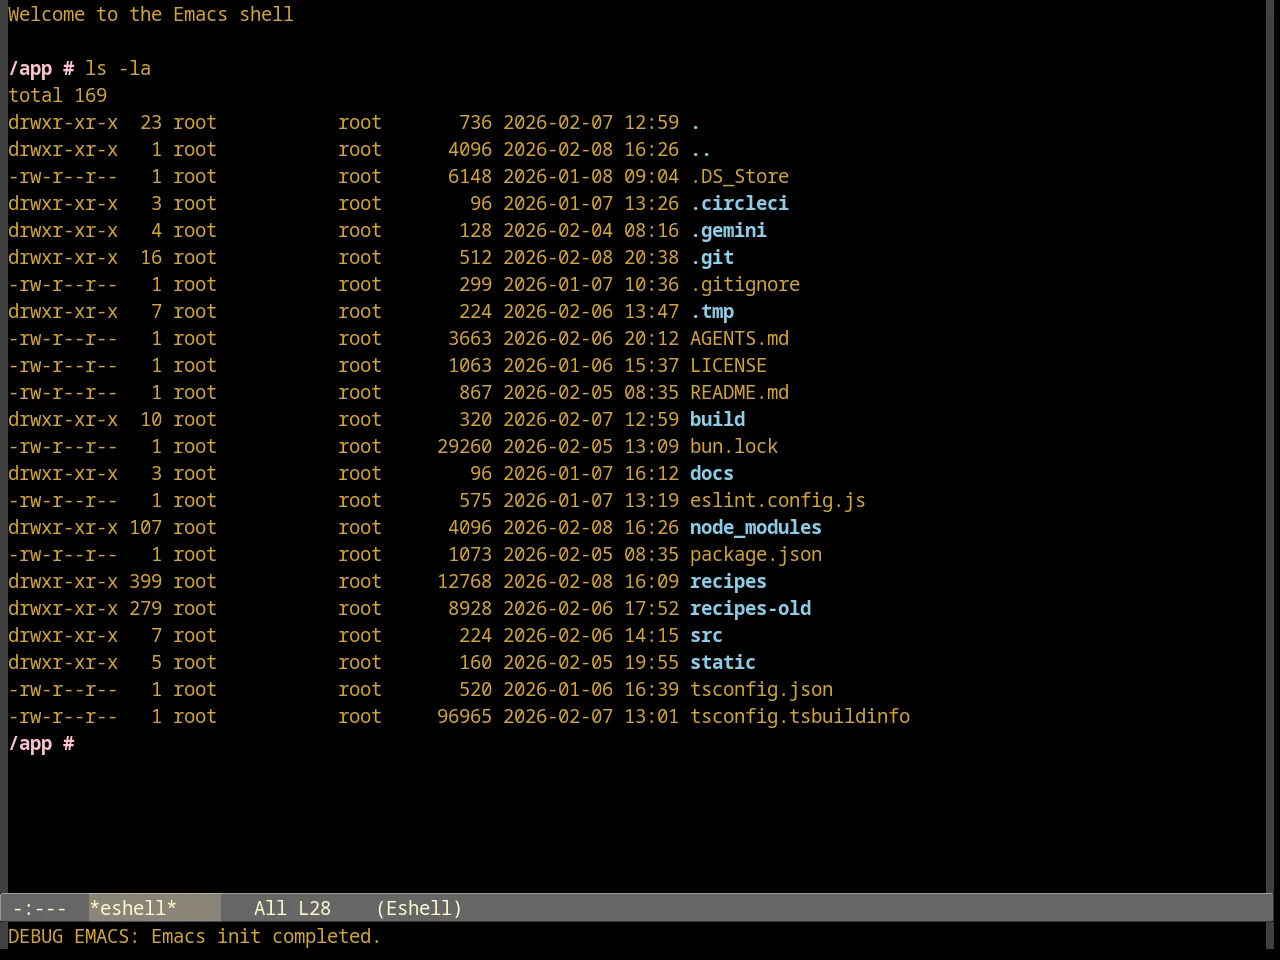Screen dimensions: 1280x960
Task: Click the .circleci directory name
Action: (739, 203)
